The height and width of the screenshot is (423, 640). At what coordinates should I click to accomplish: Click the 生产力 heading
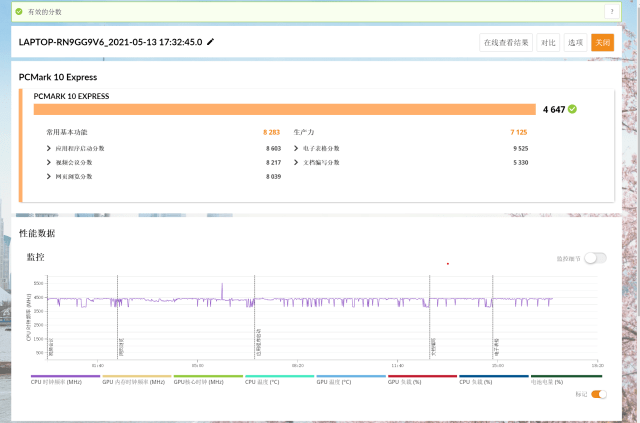[304, 132]
